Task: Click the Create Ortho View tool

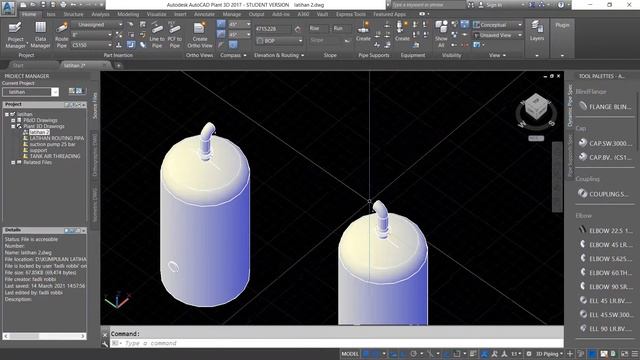Action: [200, 35]
